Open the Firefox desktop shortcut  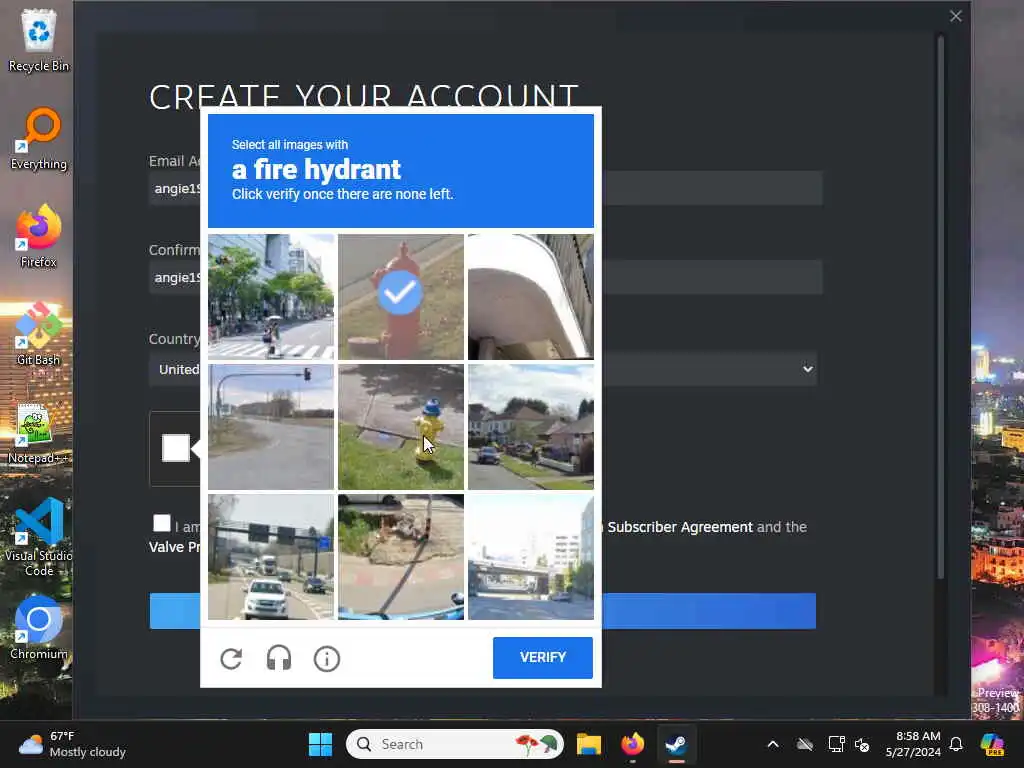coord(39,236)
